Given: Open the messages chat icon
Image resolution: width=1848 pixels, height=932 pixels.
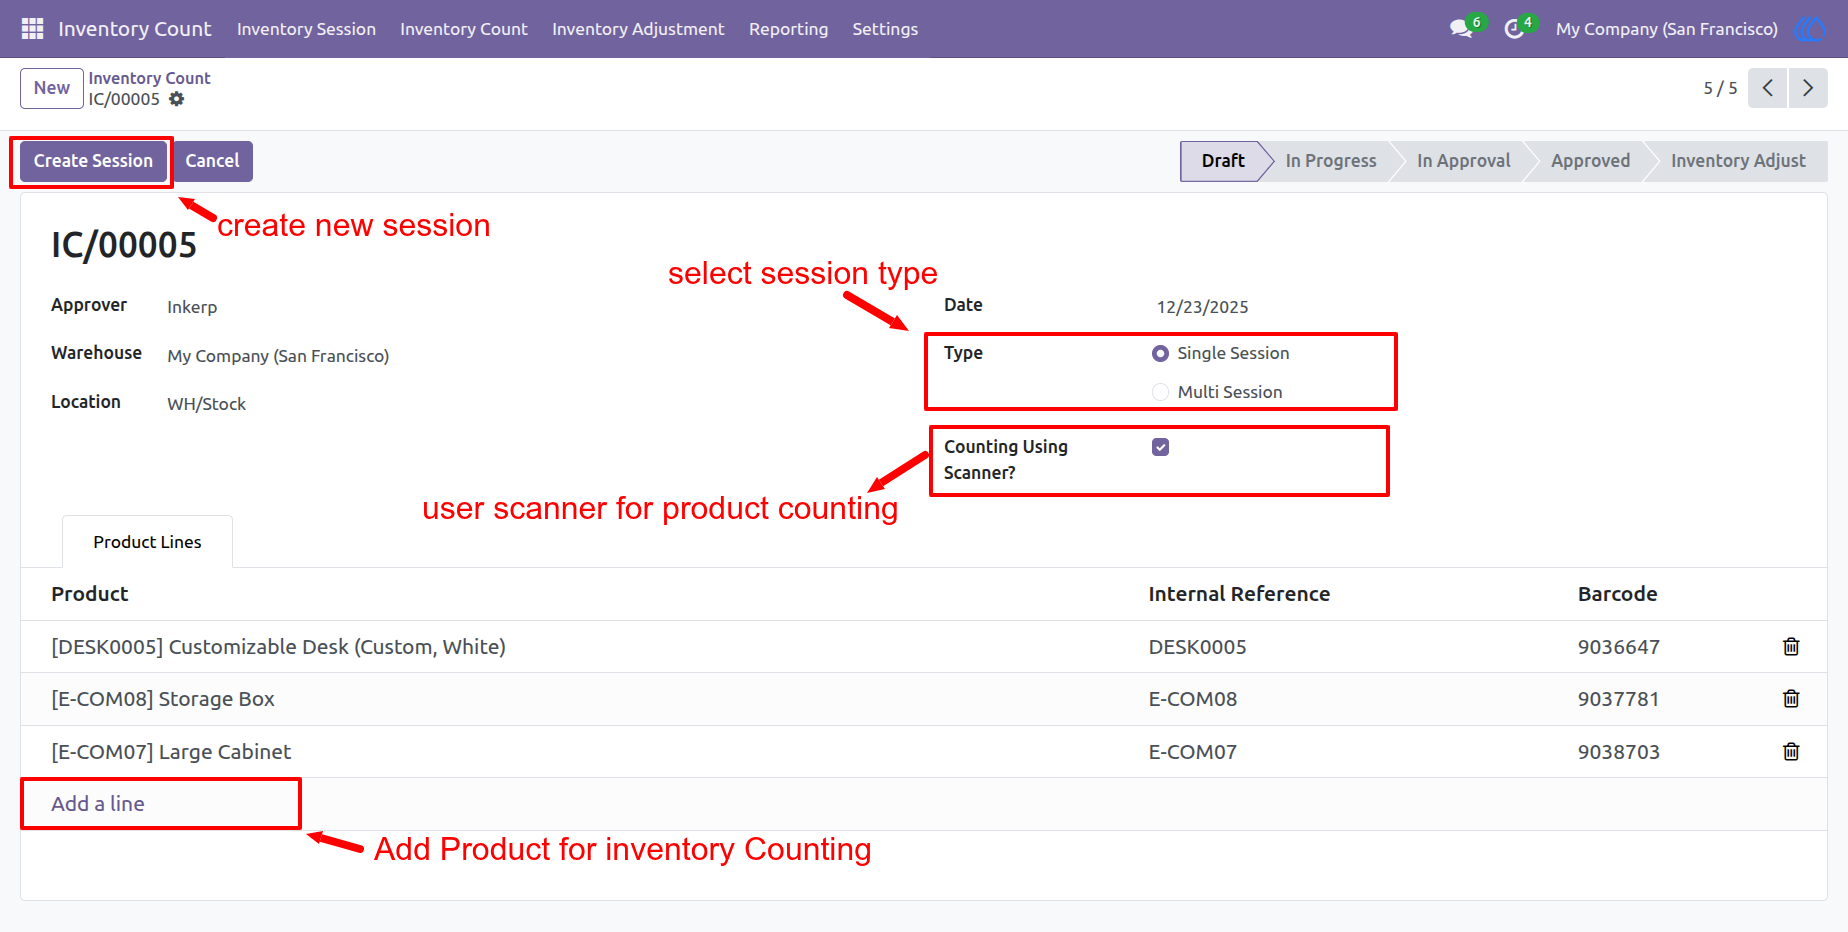Looking at the screenshot, I should (1461, 29).
